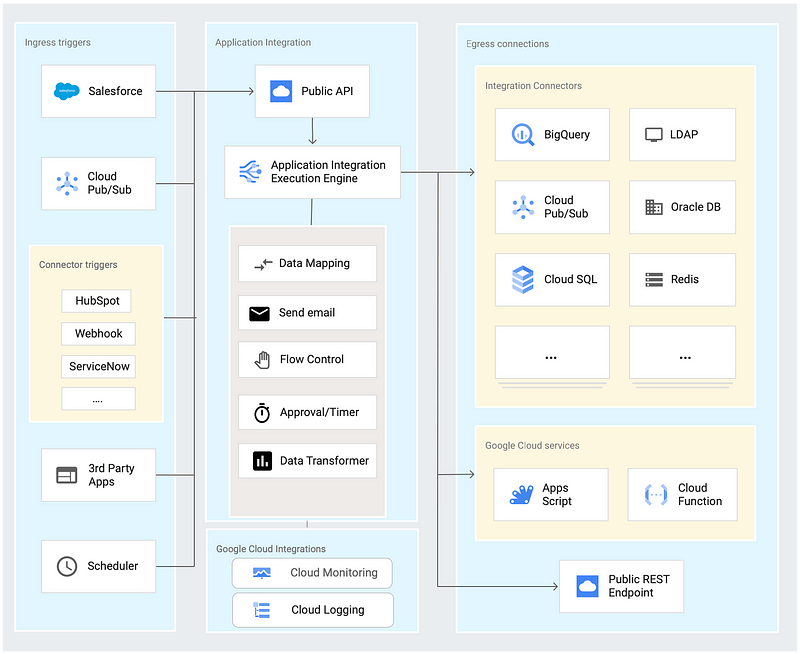Open the Cloud Monitoring integration
The width and height of the screenshot is (800, 654).
point(312,573)
